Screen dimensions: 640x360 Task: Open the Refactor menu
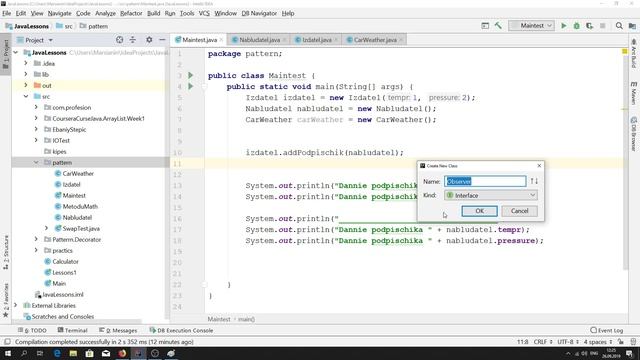131,13
